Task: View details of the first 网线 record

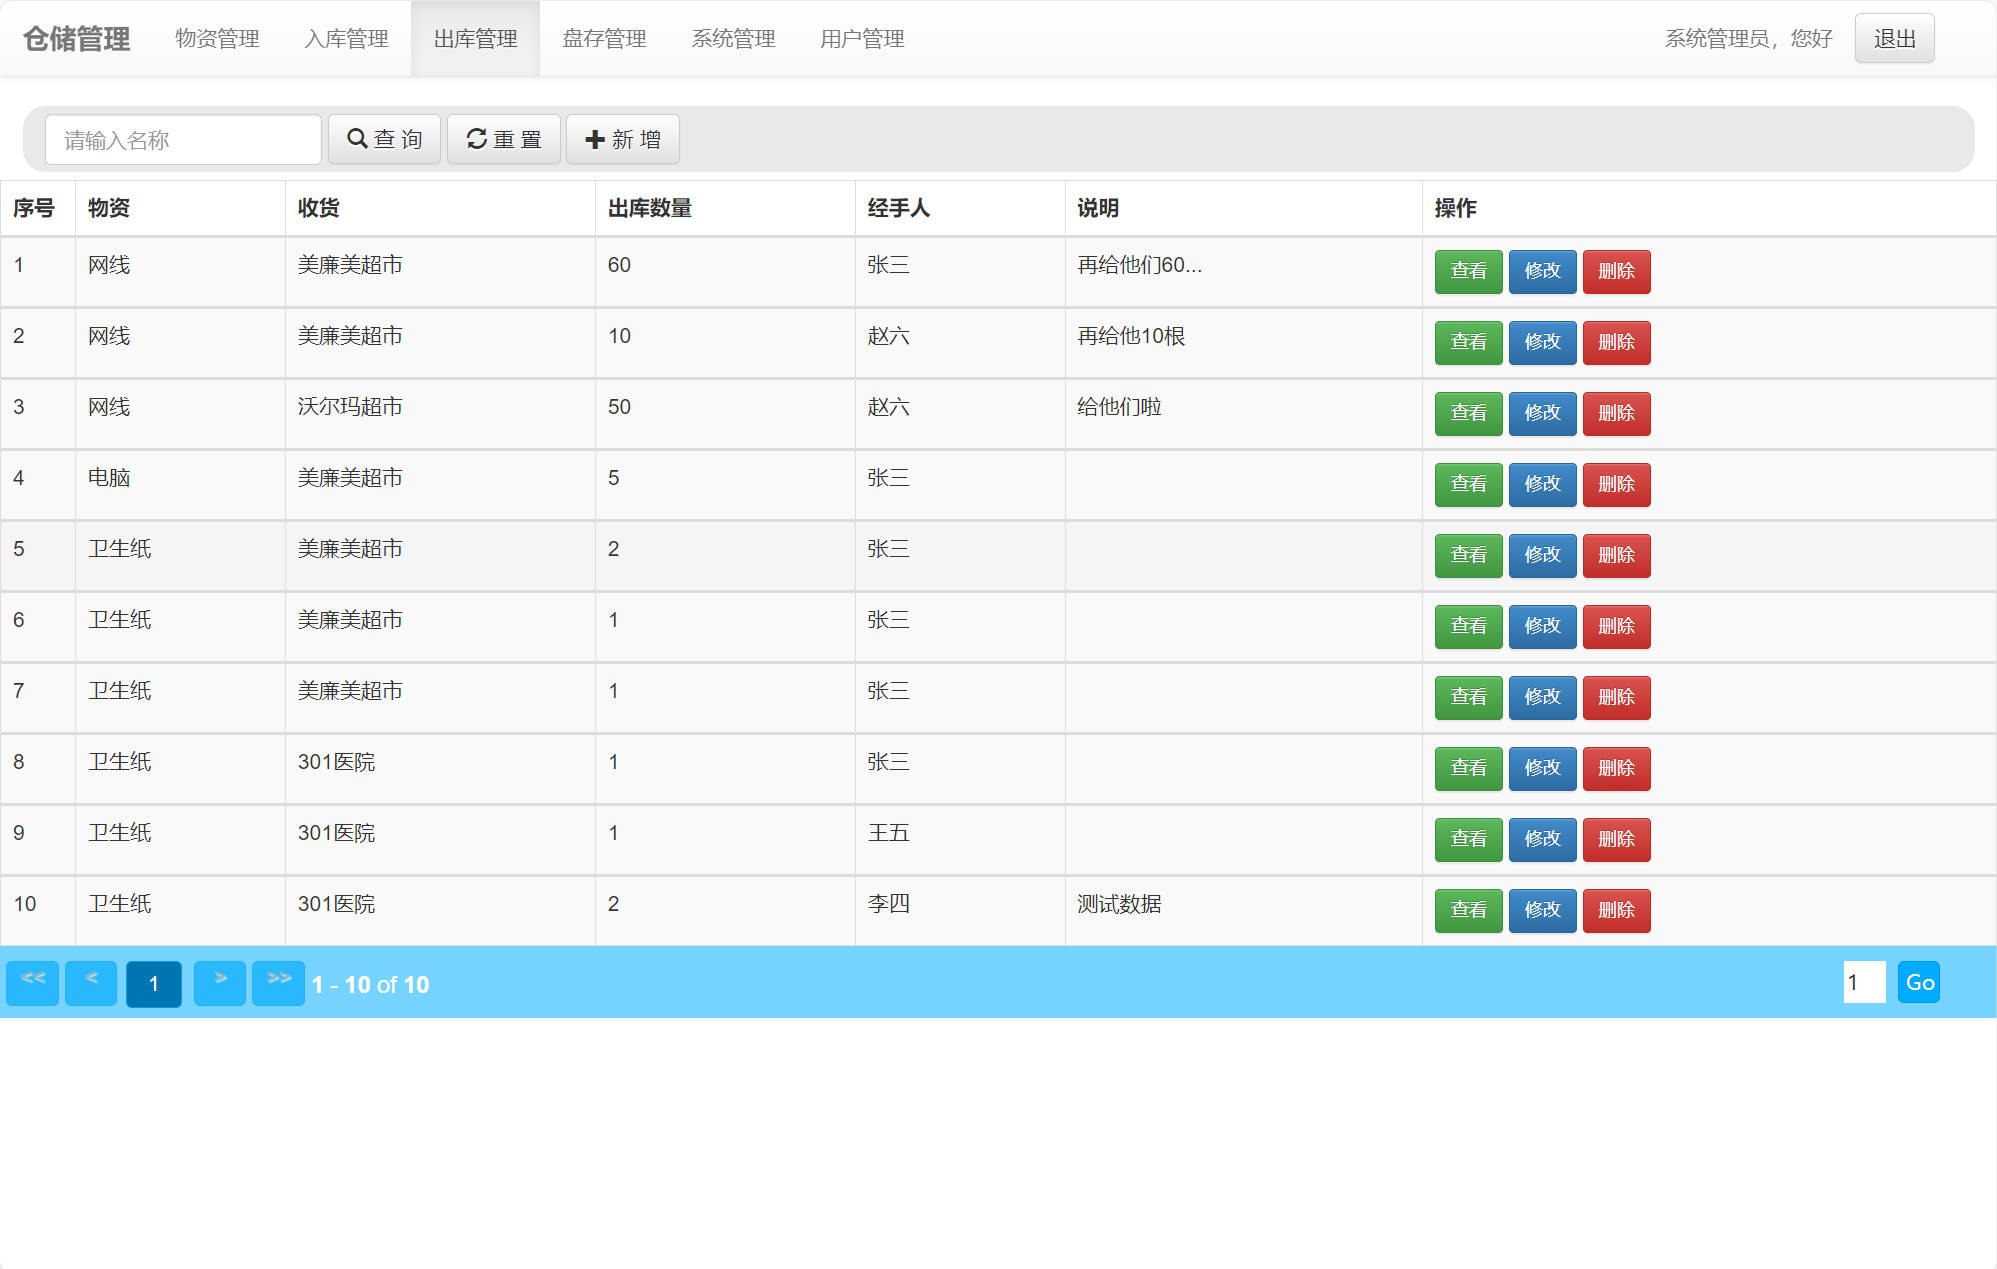Action: pos(1467,271)
